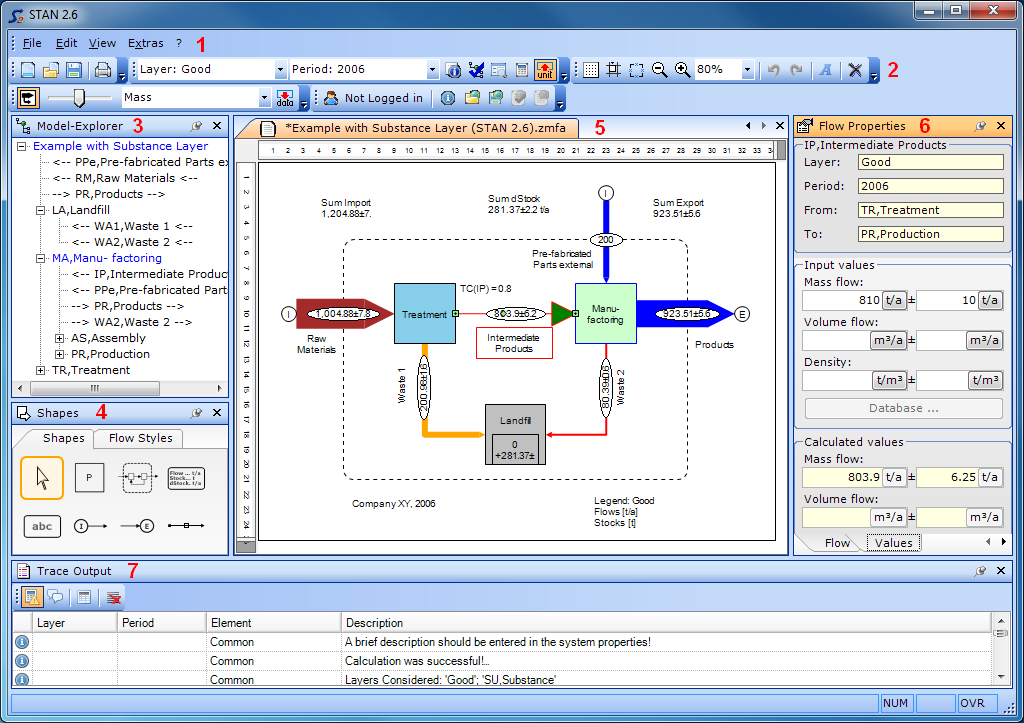
Task: Switch to the Flow Styles tab
Action: point(140,438)
